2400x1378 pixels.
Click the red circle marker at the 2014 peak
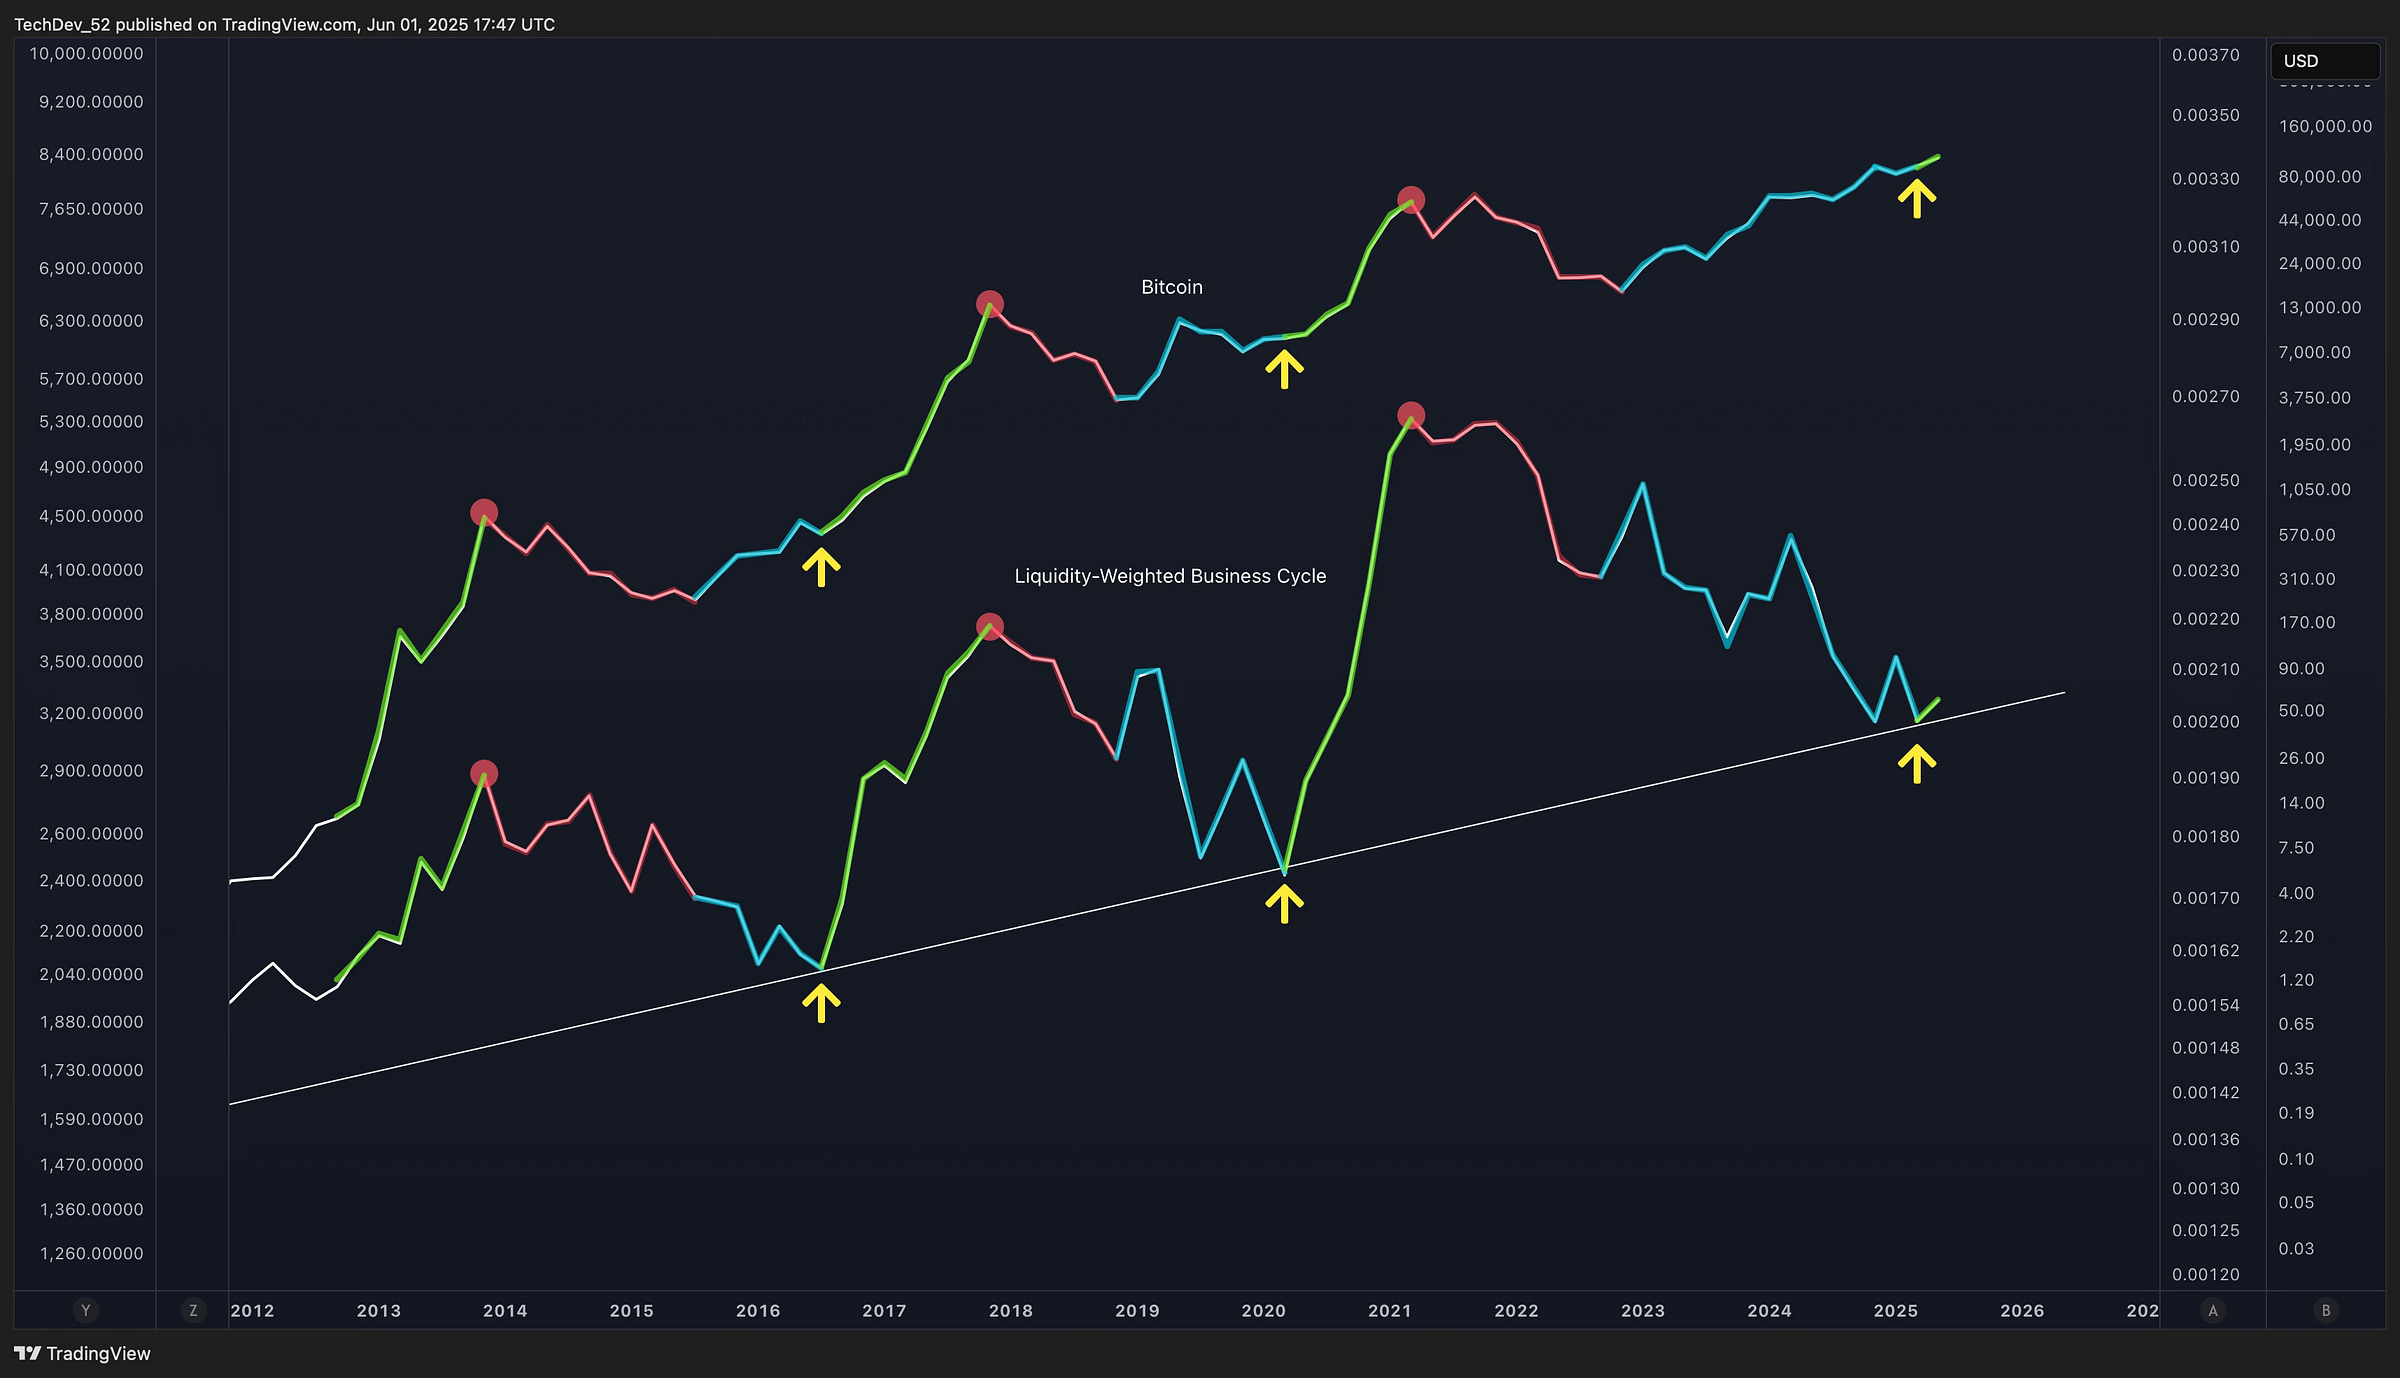[485, 513]
